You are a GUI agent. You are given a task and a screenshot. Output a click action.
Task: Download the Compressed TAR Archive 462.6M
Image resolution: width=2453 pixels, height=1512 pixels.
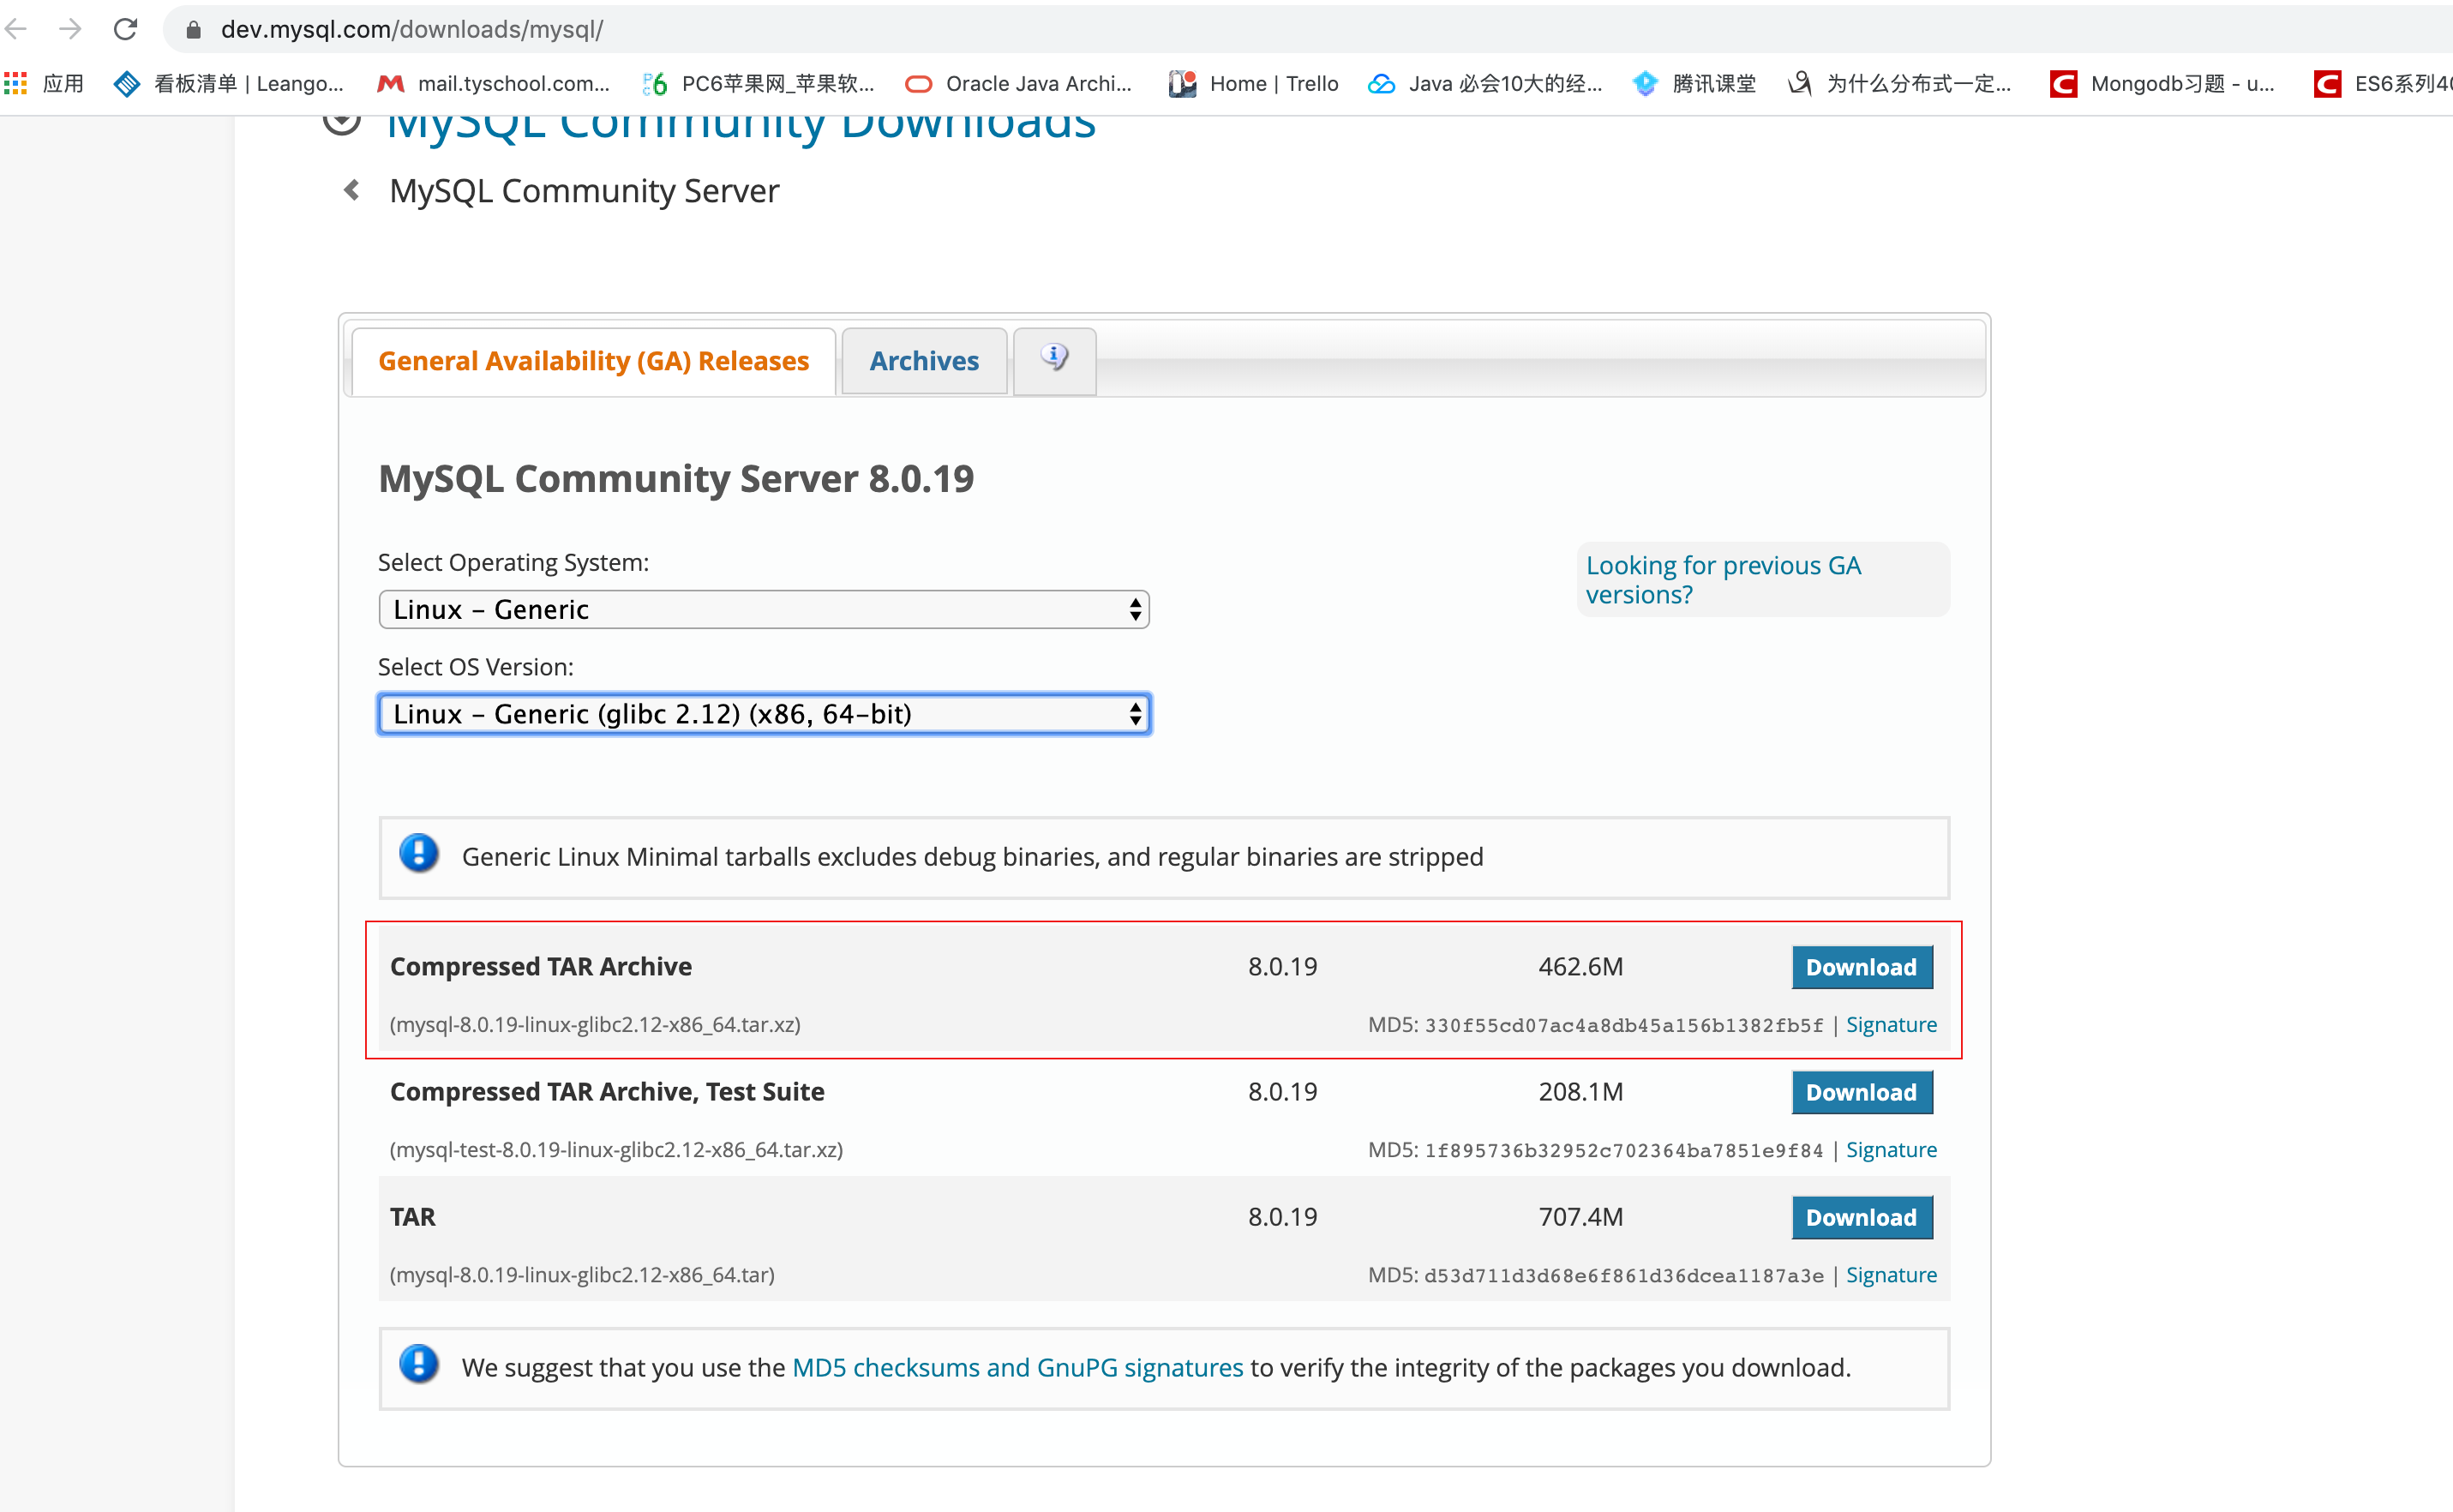1861,967
